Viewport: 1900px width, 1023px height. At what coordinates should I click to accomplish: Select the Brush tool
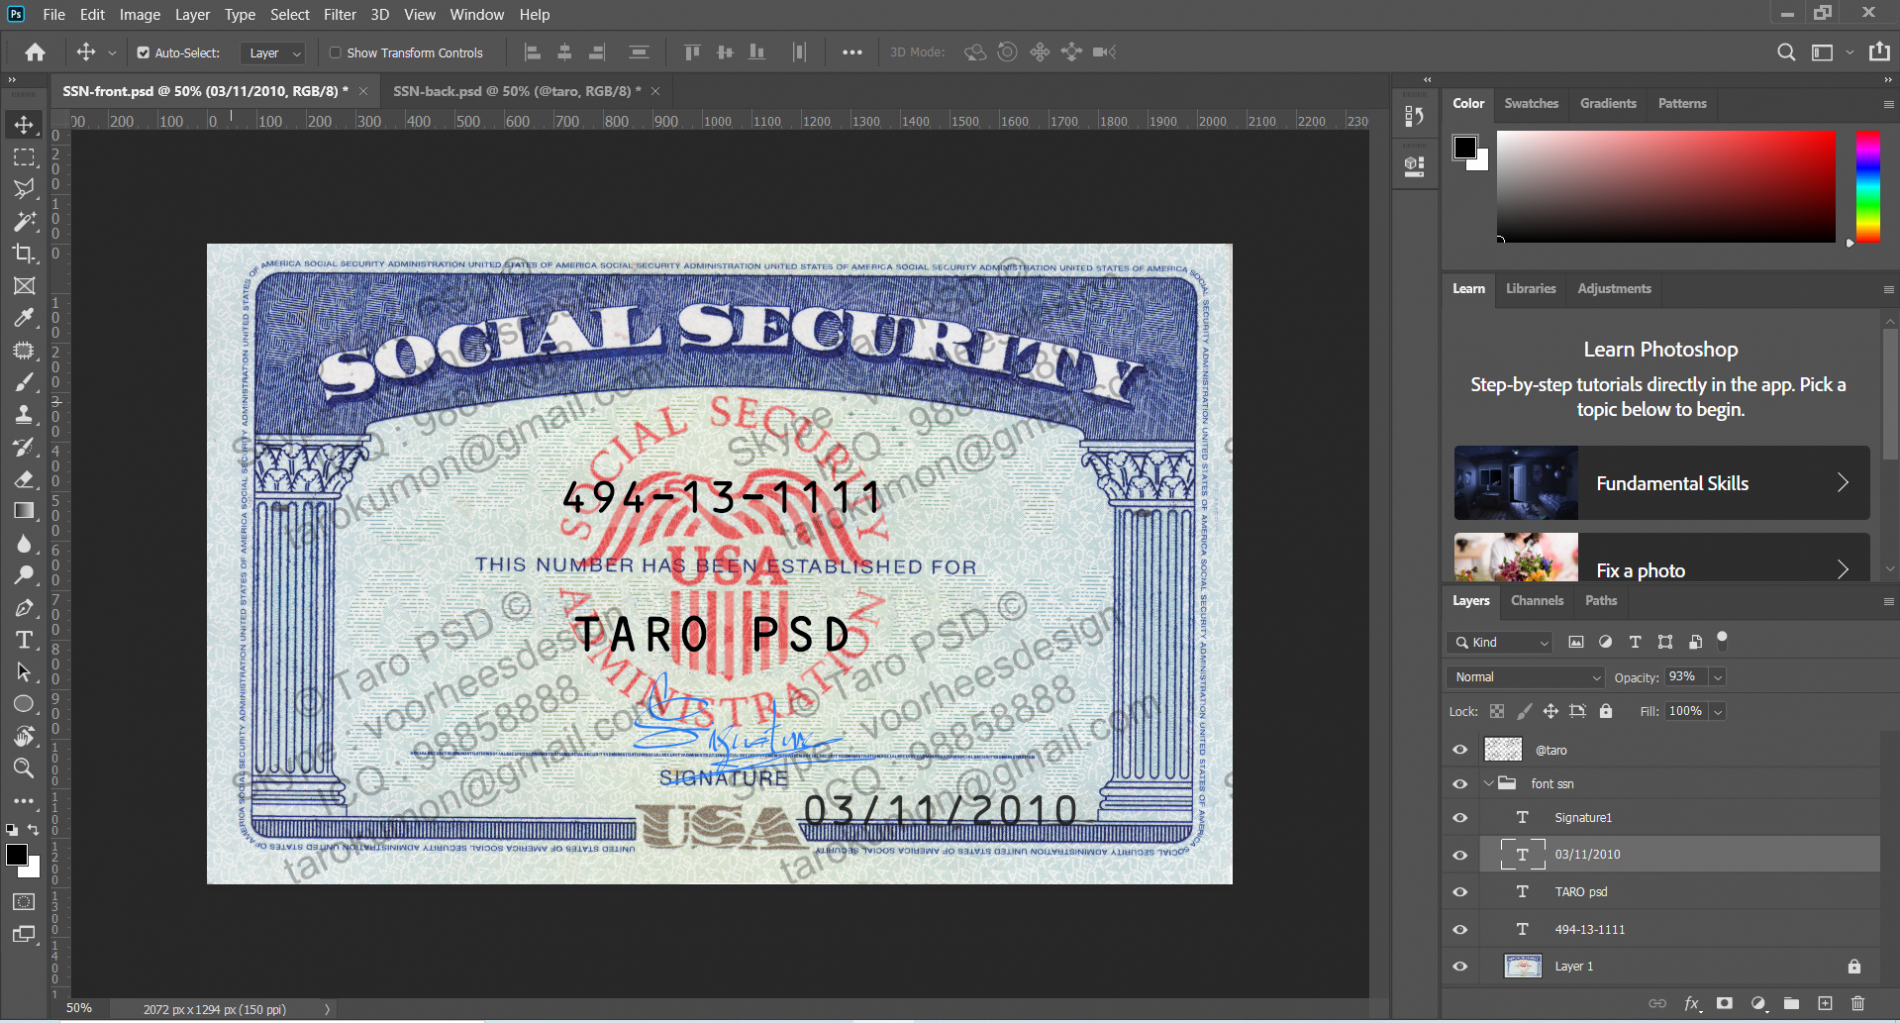(24, 382)
